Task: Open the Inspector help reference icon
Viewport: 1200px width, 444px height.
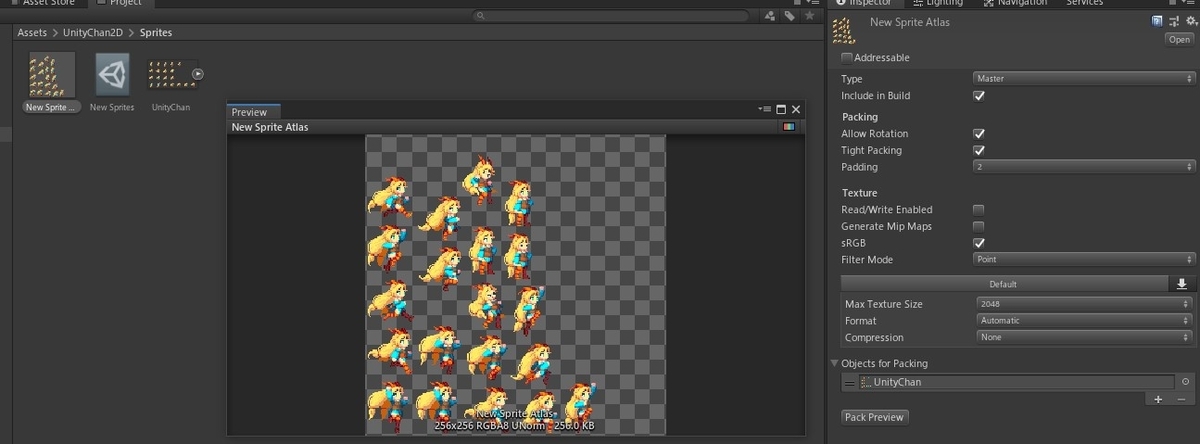Action: tap(1158, 21)
